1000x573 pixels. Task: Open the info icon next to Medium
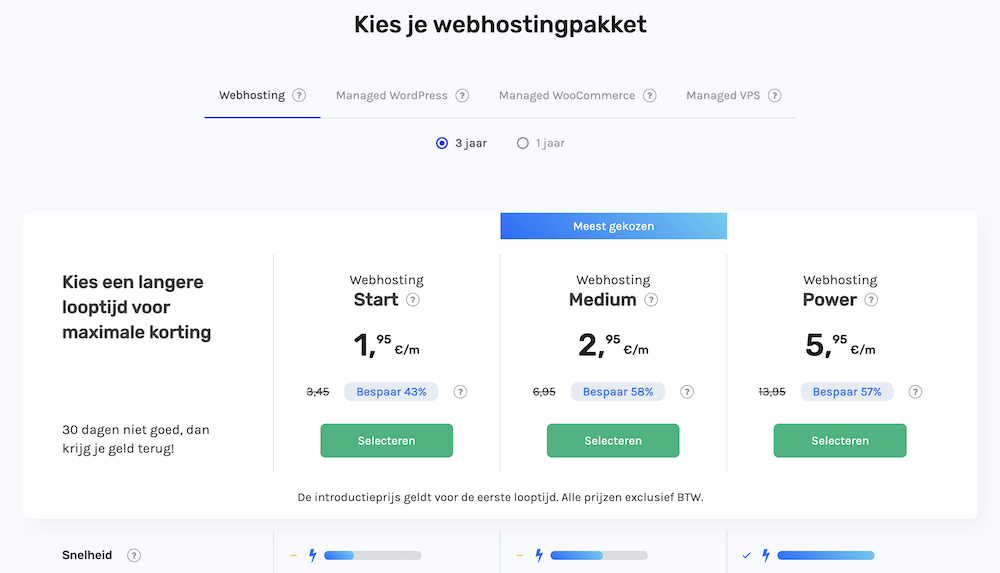click(x=651, y=300)
